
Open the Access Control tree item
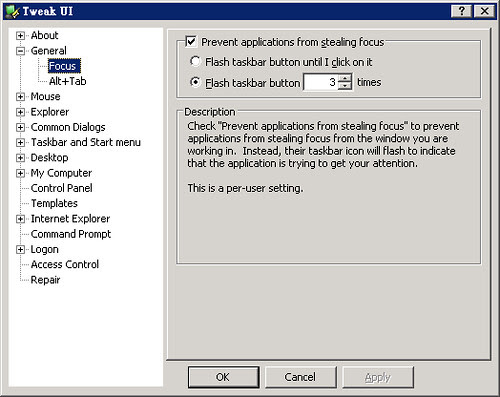[x=65, y=264]
